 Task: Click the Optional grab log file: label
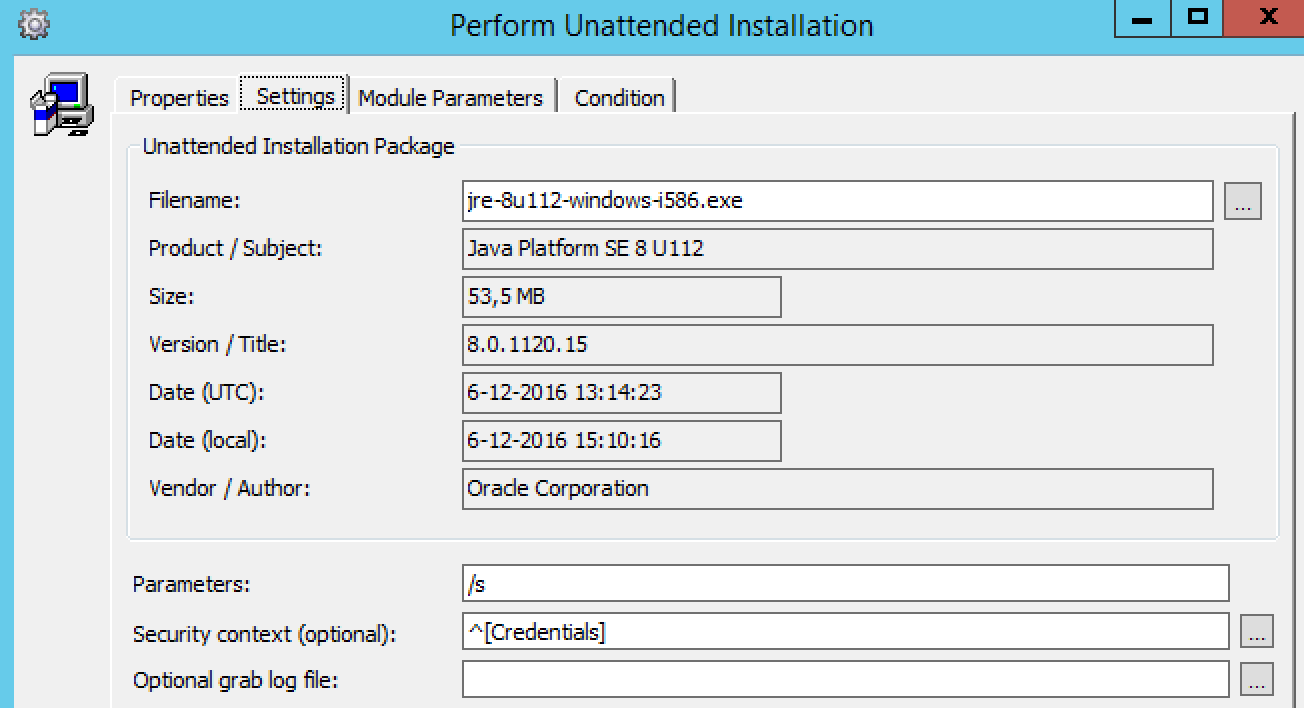235,681
